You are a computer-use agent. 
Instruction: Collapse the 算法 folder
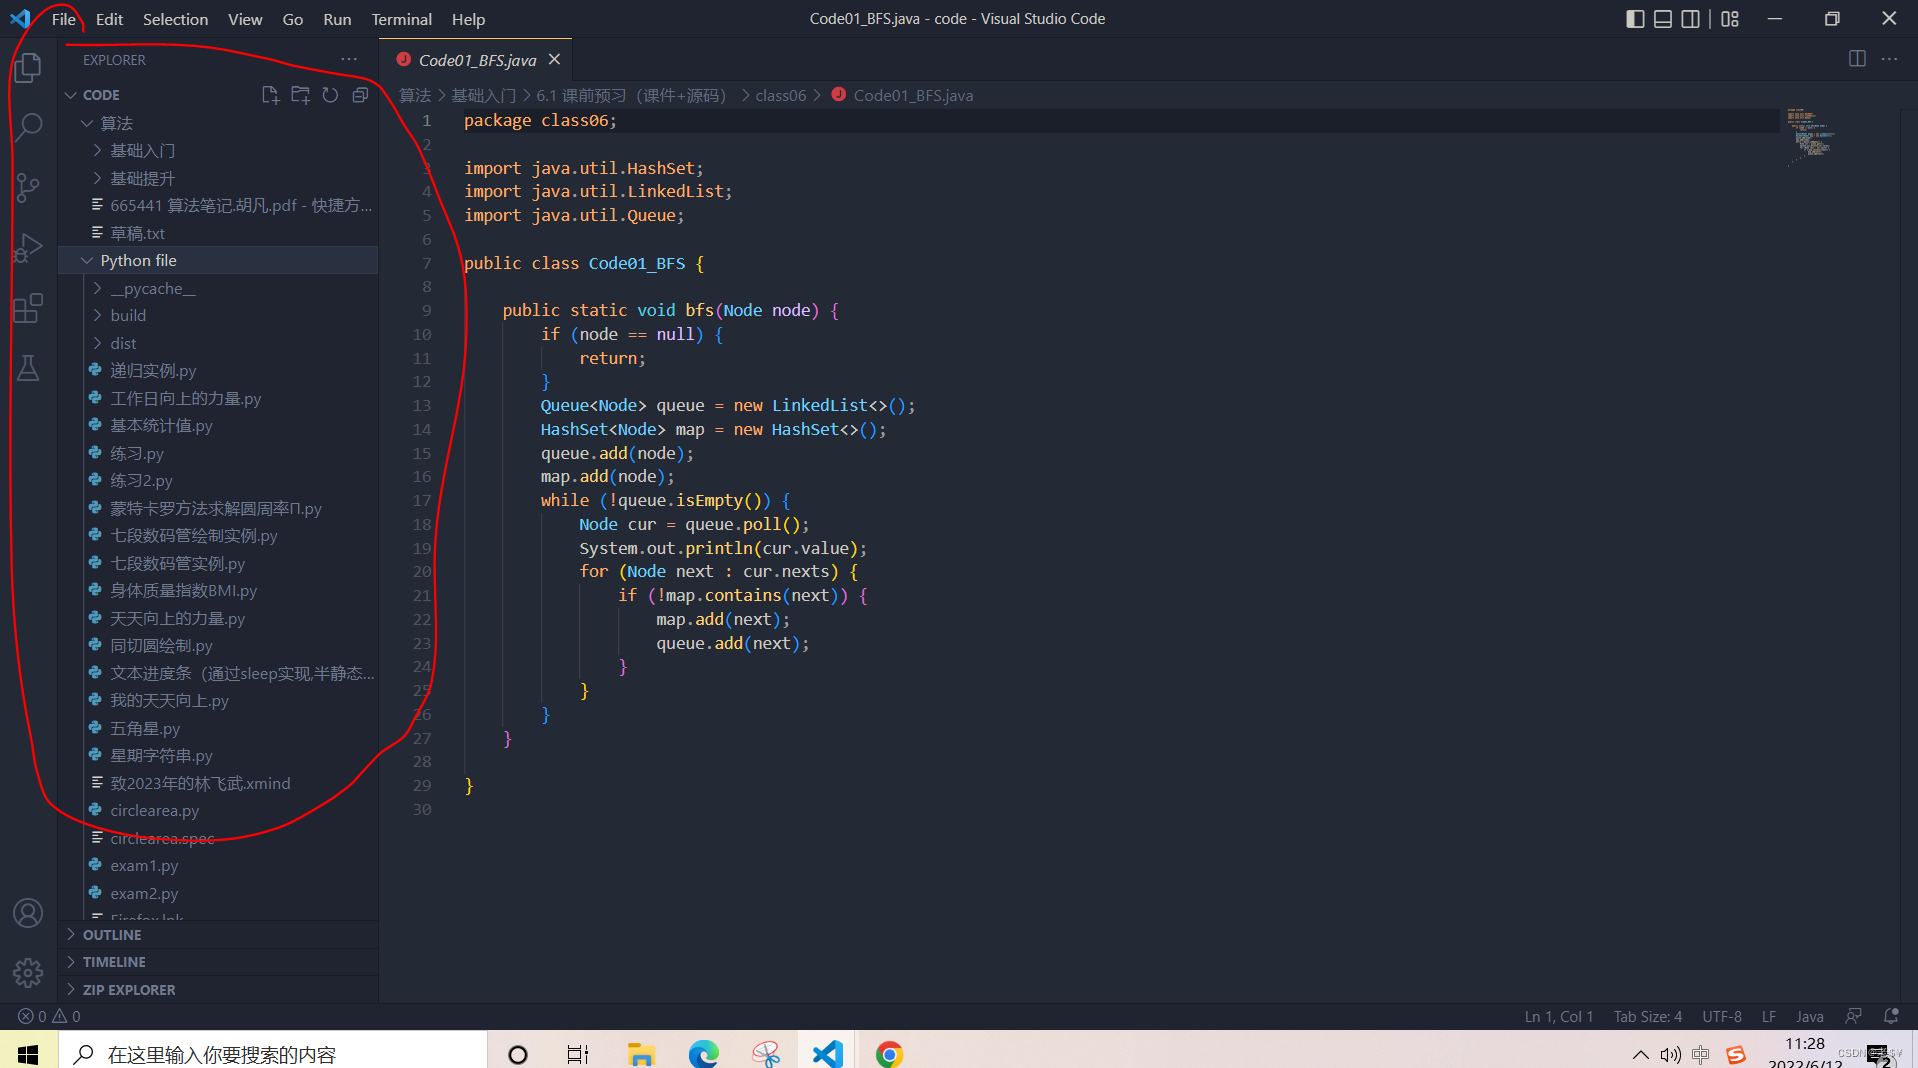coord(218,123)
